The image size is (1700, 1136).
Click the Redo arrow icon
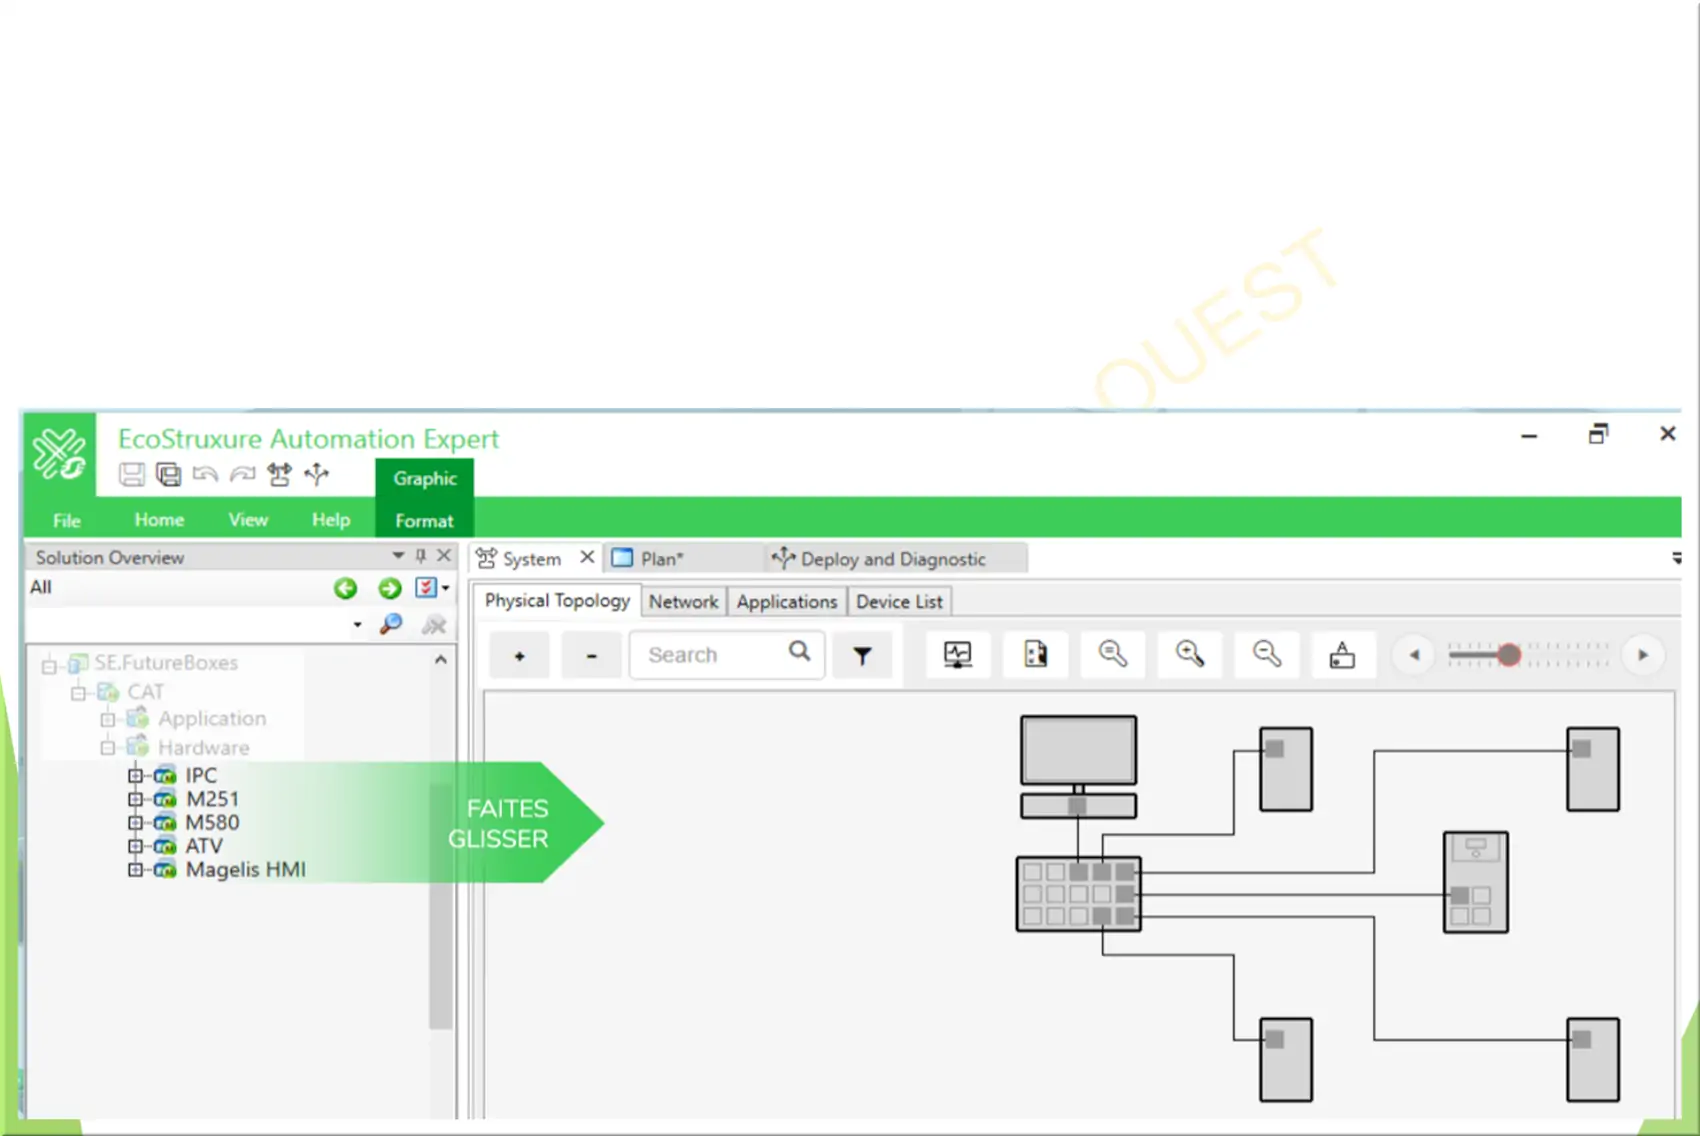click(x=242, y=474)
